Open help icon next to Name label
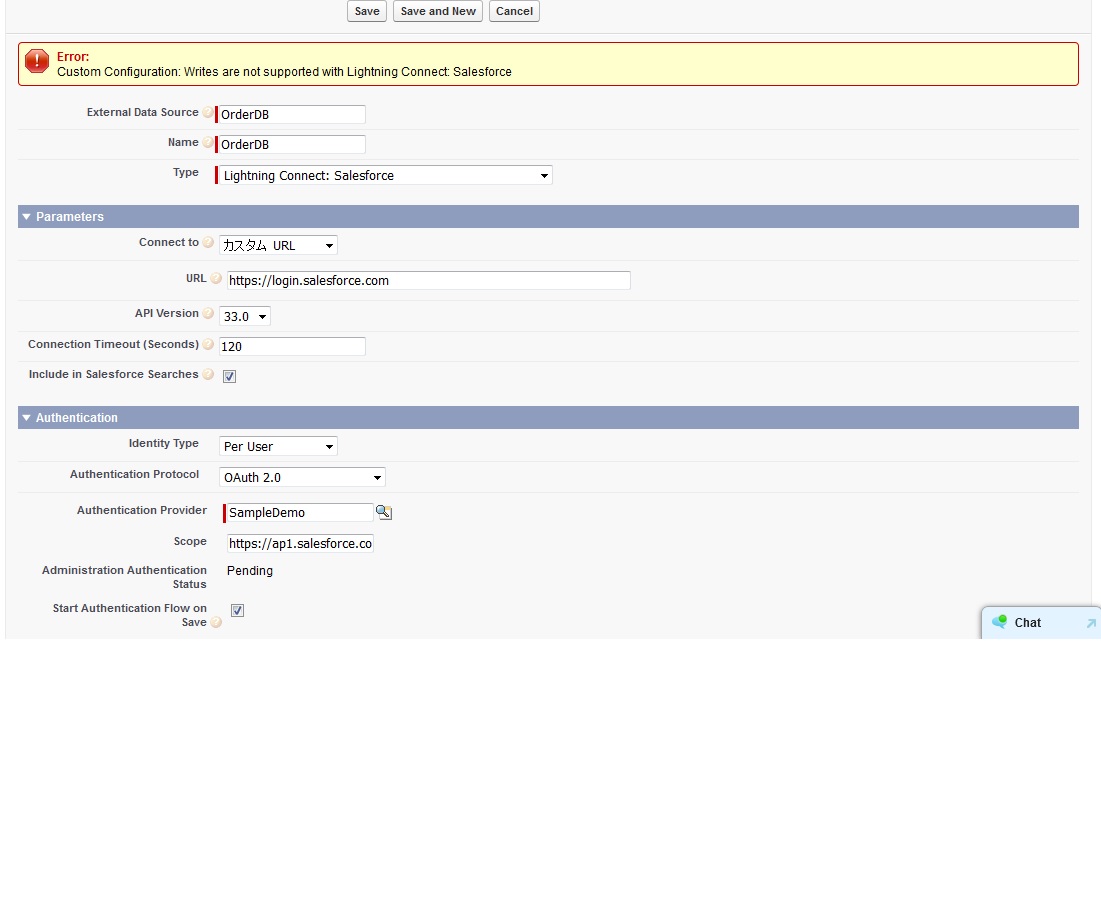 pyautogui.click(x=208, y=143)
